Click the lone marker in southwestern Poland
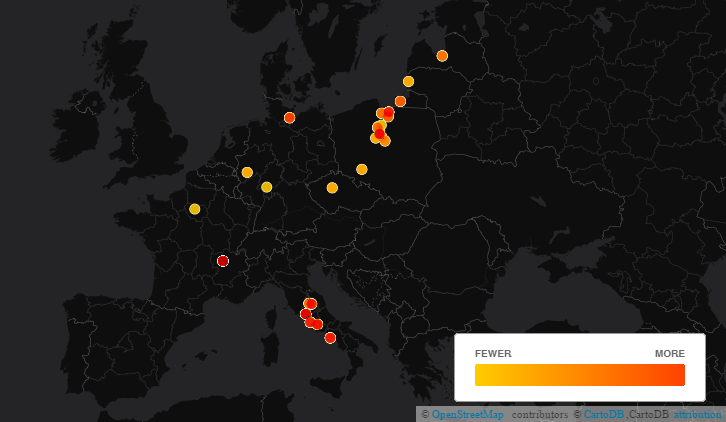This screenshot has width=726, height=422. click(x=362, y=170)
